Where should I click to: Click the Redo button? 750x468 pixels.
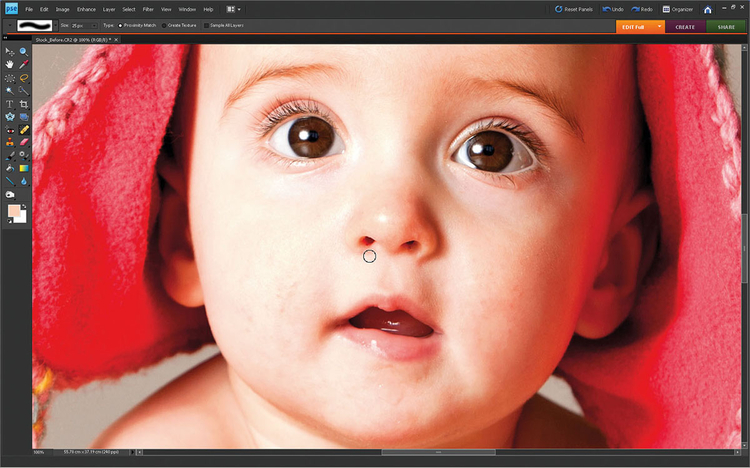(x=642, y=9)
